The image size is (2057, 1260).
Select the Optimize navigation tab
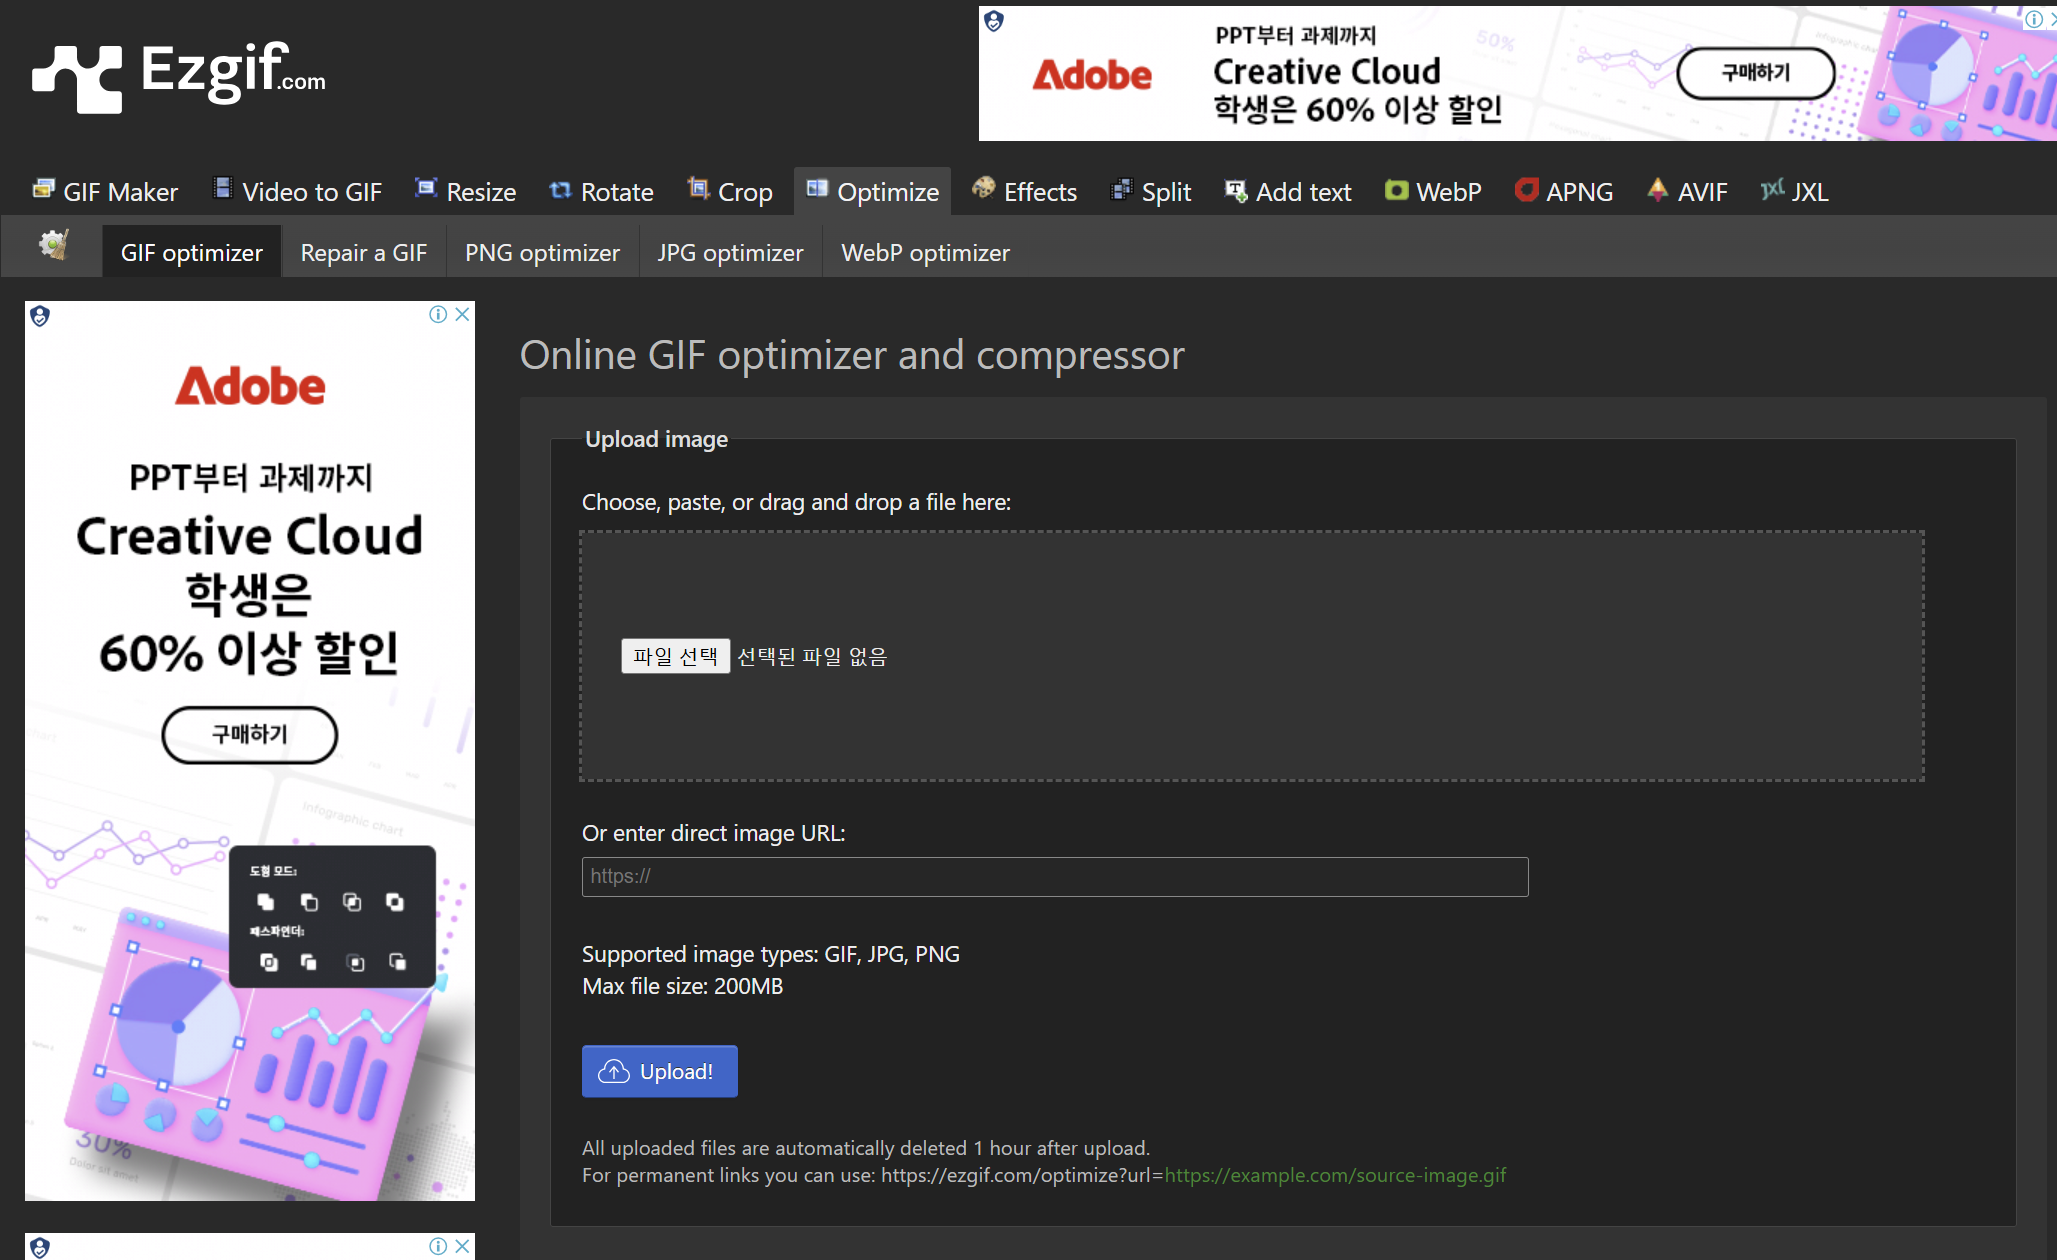873,191
